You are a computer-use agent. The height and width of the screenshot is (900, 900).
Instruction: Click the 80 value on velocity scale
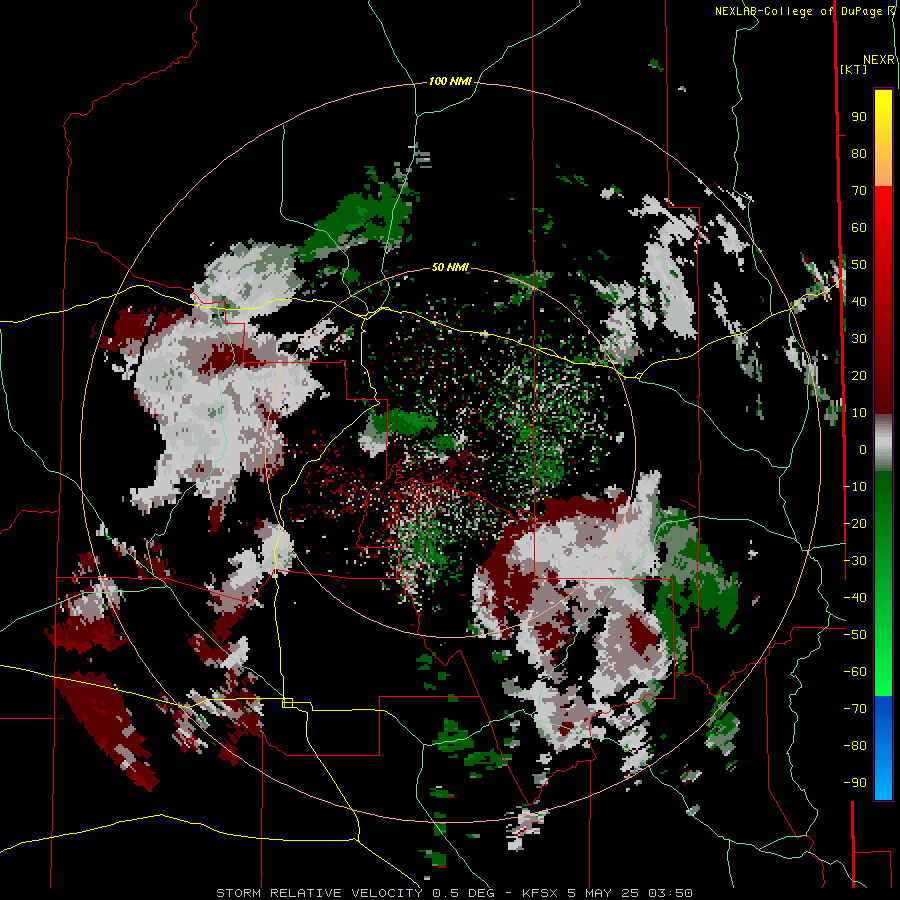859,154
